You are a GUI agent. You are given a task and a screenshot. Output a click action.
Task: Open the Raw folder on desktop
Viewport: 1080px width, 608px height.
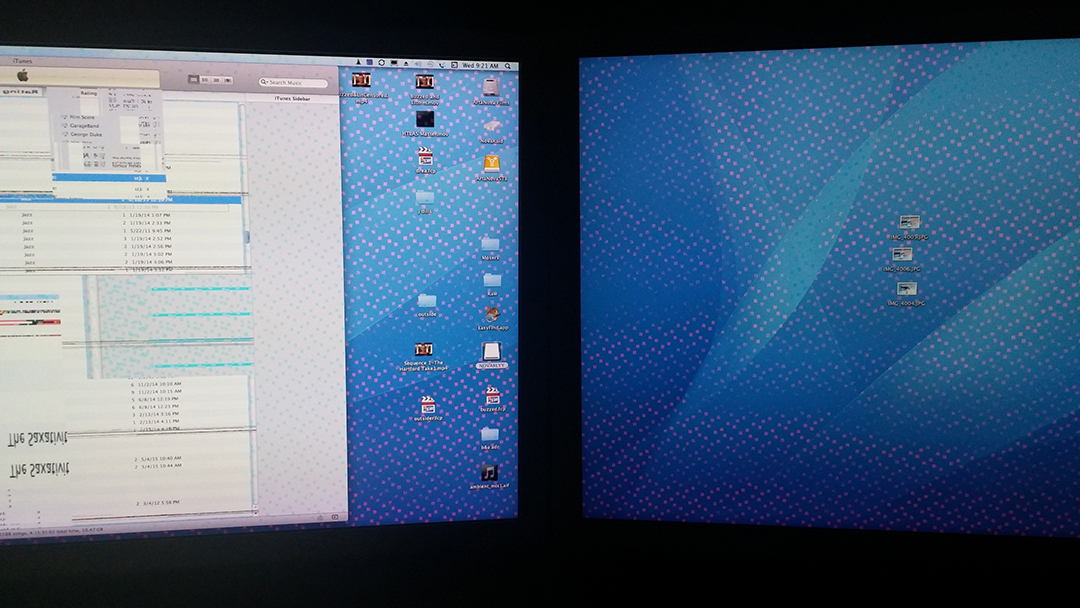coord(492,280)
